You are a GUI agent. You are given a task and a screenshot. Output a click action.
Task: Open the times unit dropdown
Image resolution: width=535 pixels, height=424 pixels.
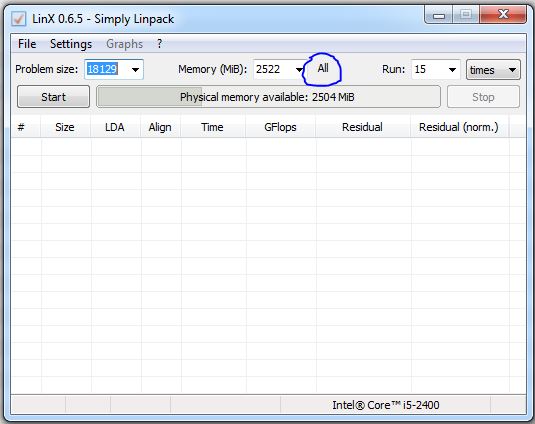point(493,70)
